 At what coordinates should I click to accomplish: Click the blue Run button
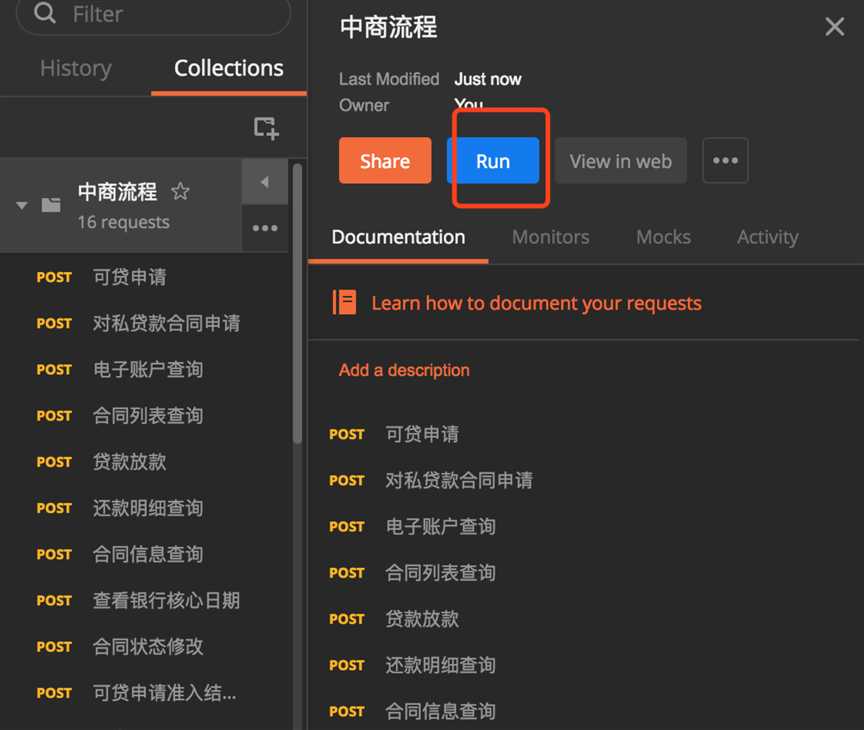[493, 161]
